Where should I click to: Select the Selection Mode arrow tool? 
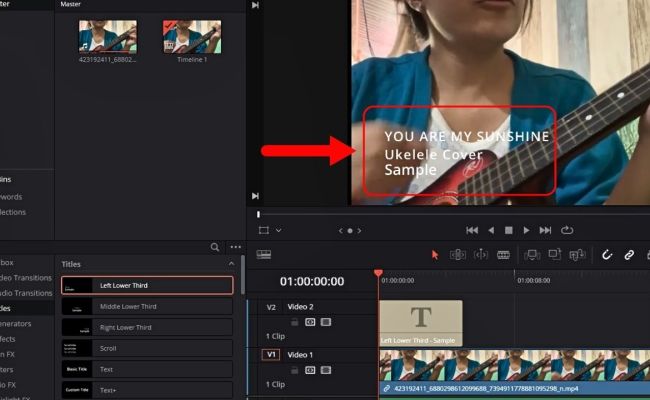434,255
